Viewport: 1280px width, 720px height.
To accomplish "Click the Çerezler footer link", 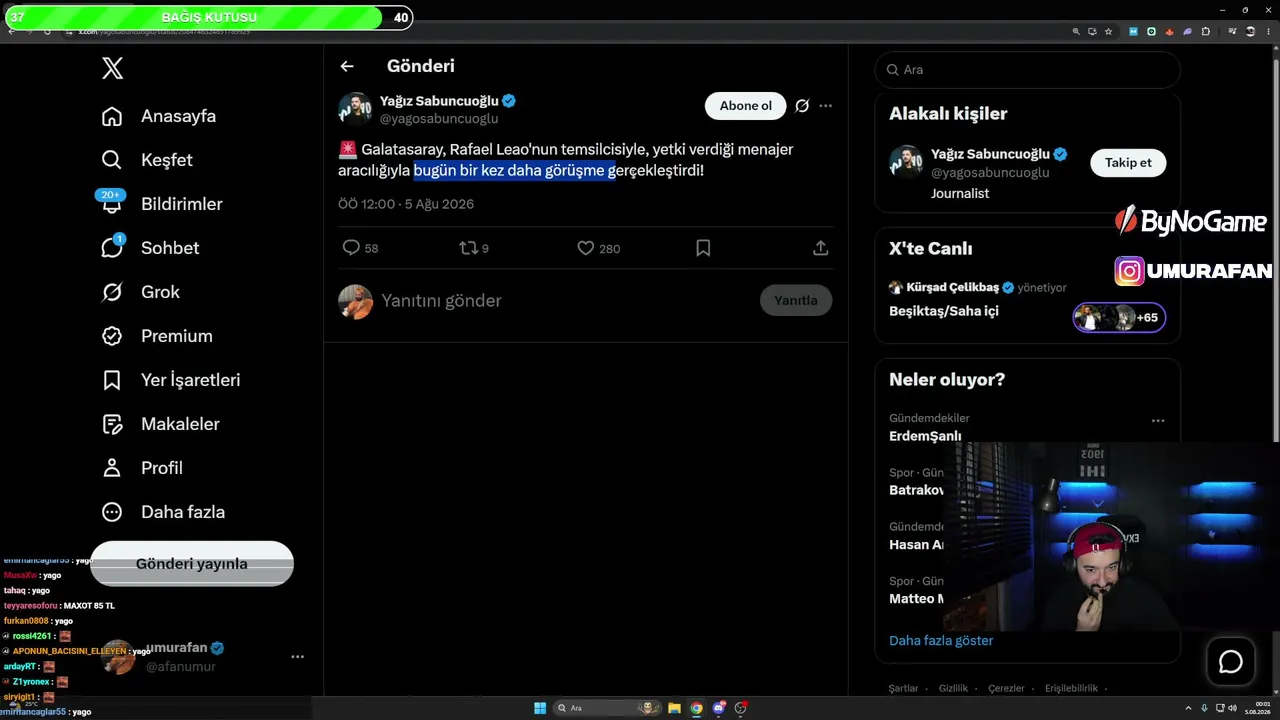I will coord(1006,688).
